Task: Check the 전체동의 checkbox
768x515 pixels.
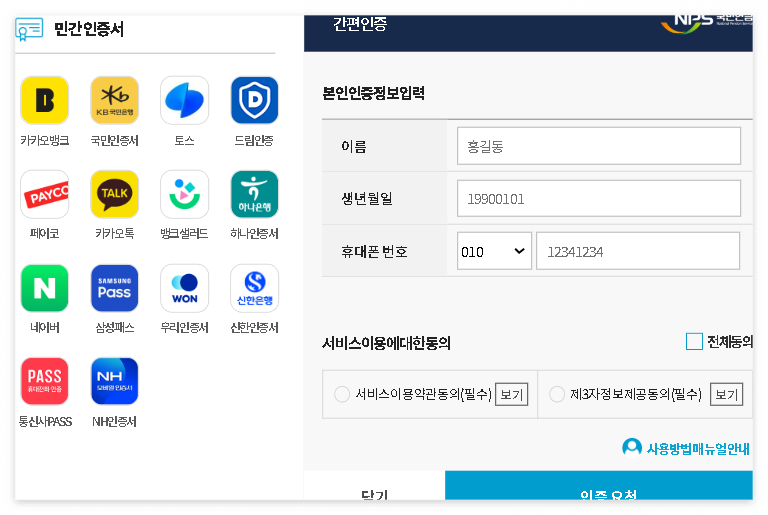Action: coord(694,342)
